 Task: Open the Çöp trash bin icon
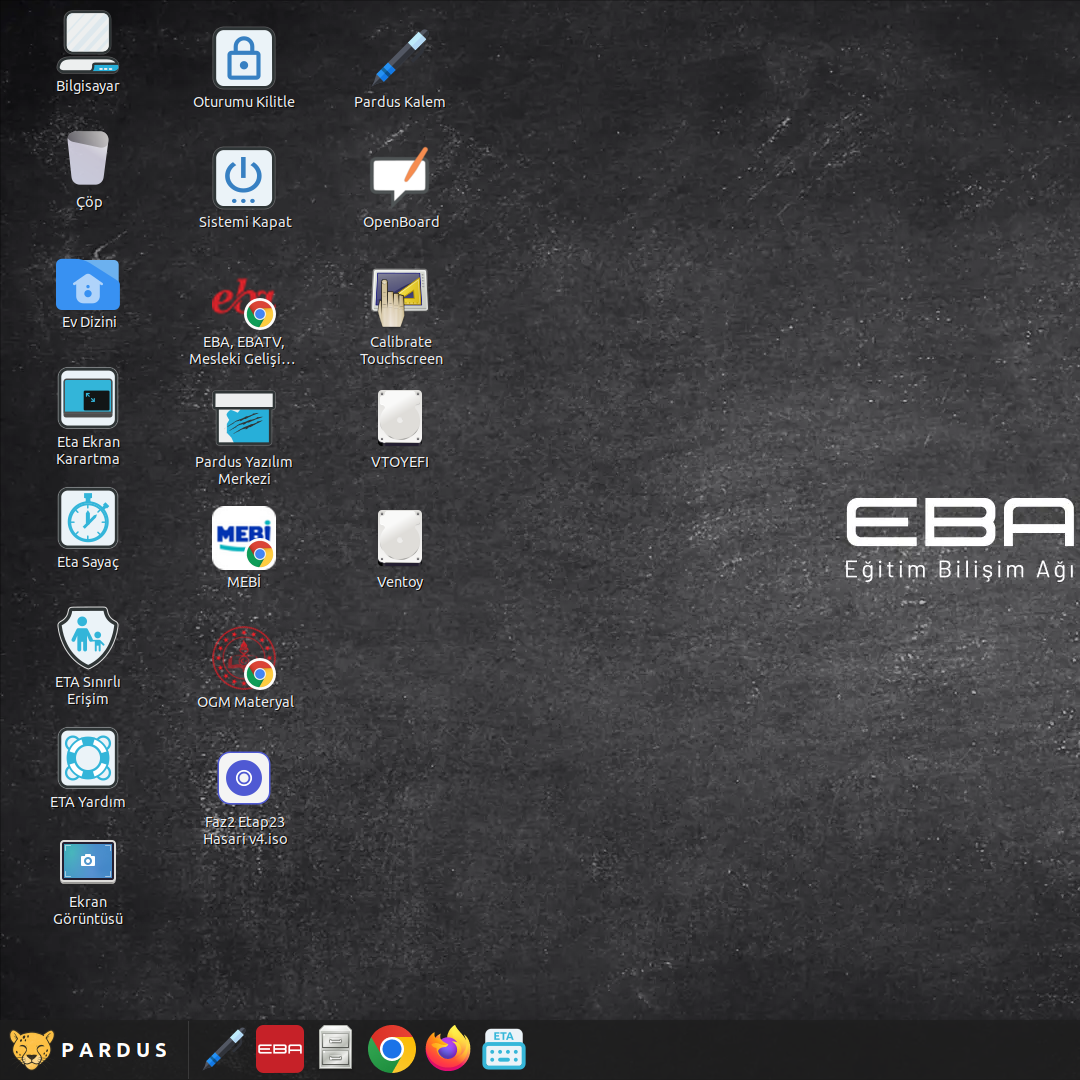[x=88, y=159]
